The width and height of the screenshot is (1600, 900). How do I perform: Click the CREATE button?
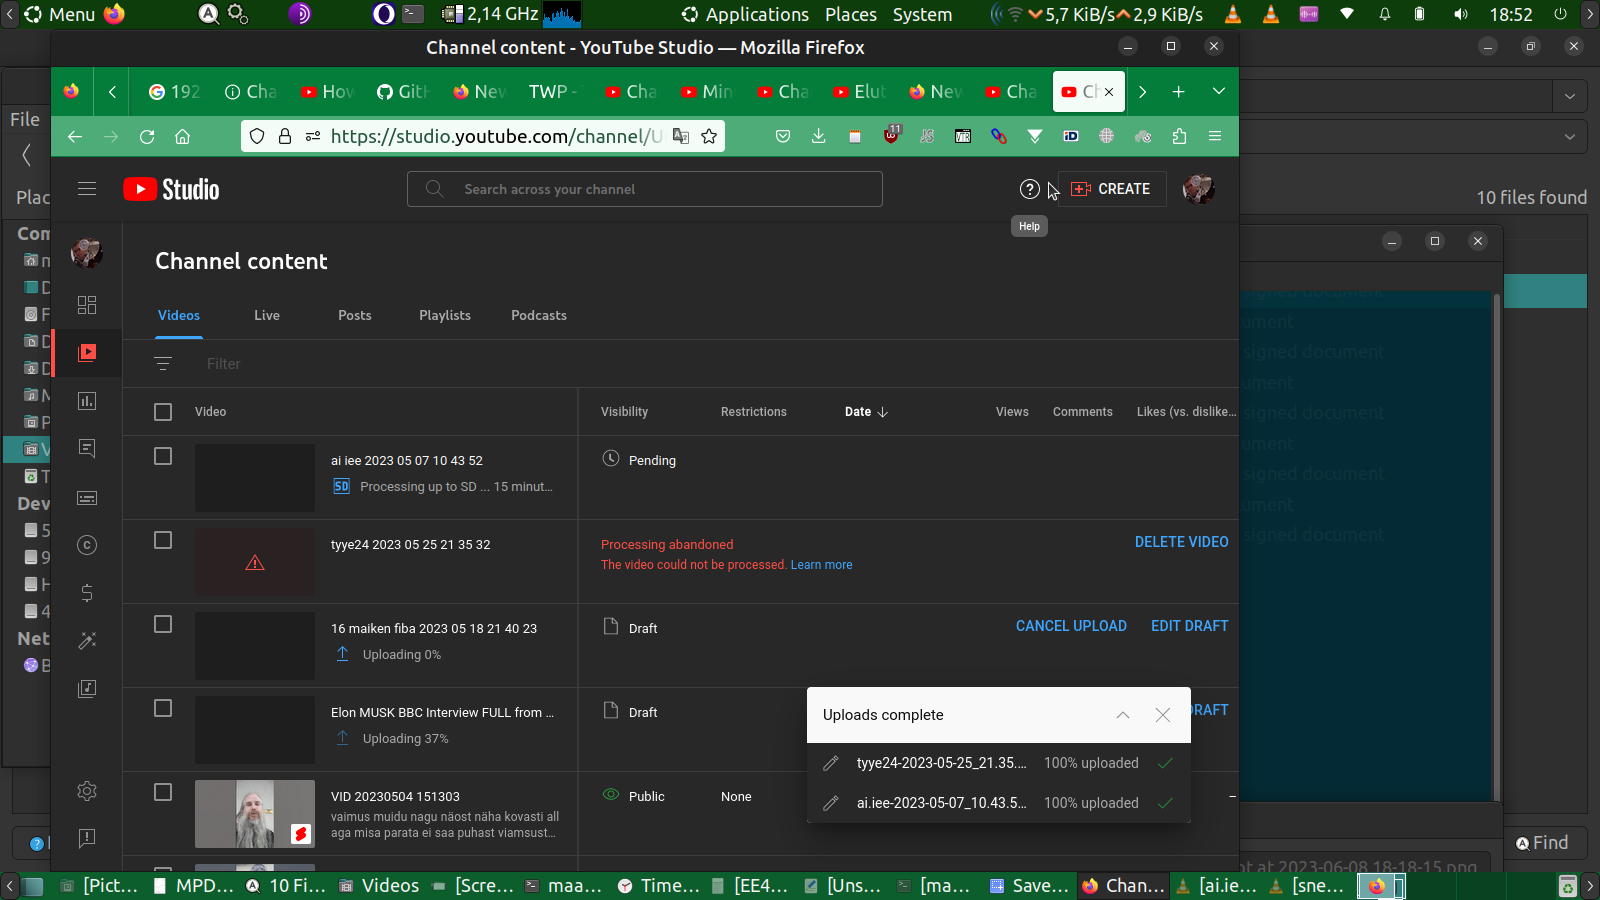point(1111,189)
